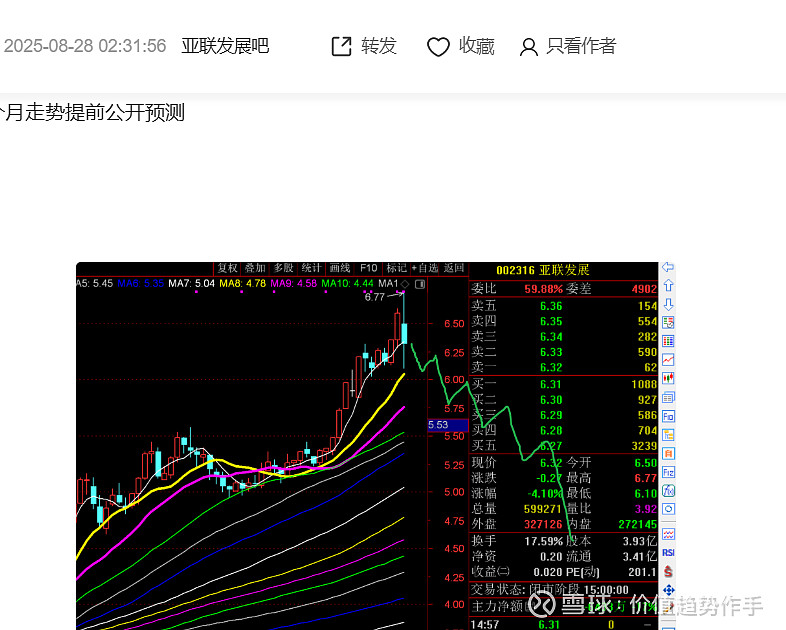Click the 收藏 label
This screenshot has height=630, width=786.
[476, 46]
